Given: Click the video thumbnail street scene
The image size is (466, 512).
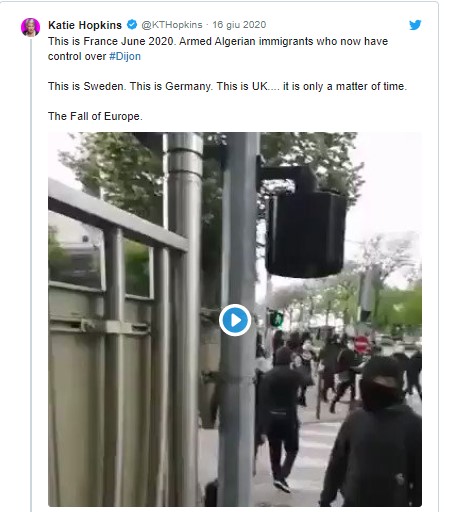Looking at the screenshot, I should [235, 319].
